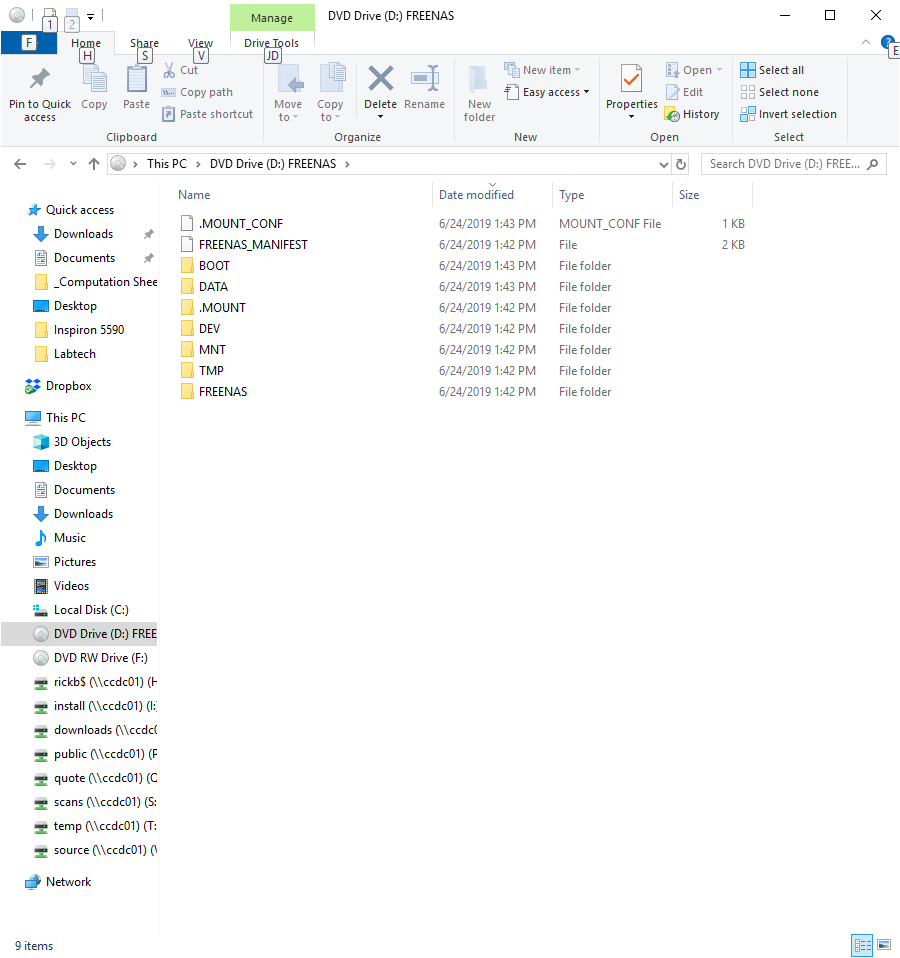Expand the Open button dropdown arrow
The height and width of the screenshot is (958, 900).
719,70
